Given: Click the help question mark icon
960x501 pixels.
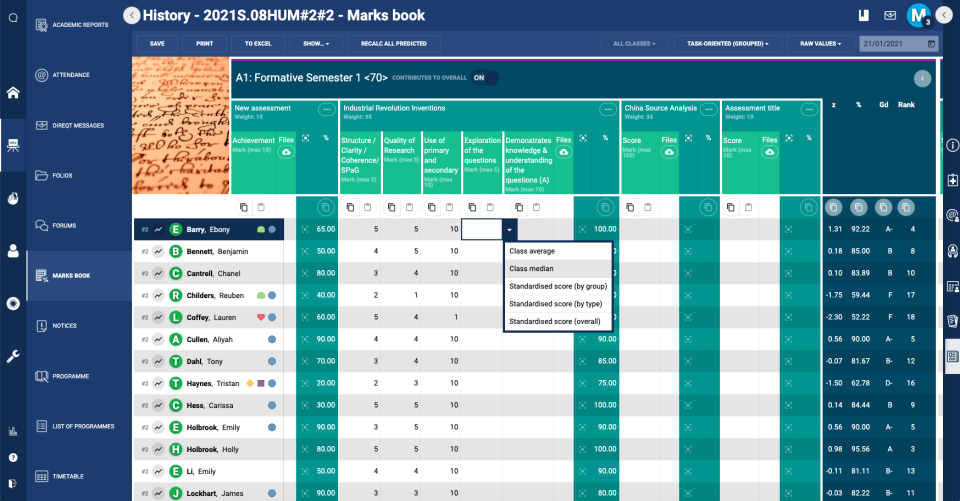Looking at the screenshot, I should coord(13,458).
